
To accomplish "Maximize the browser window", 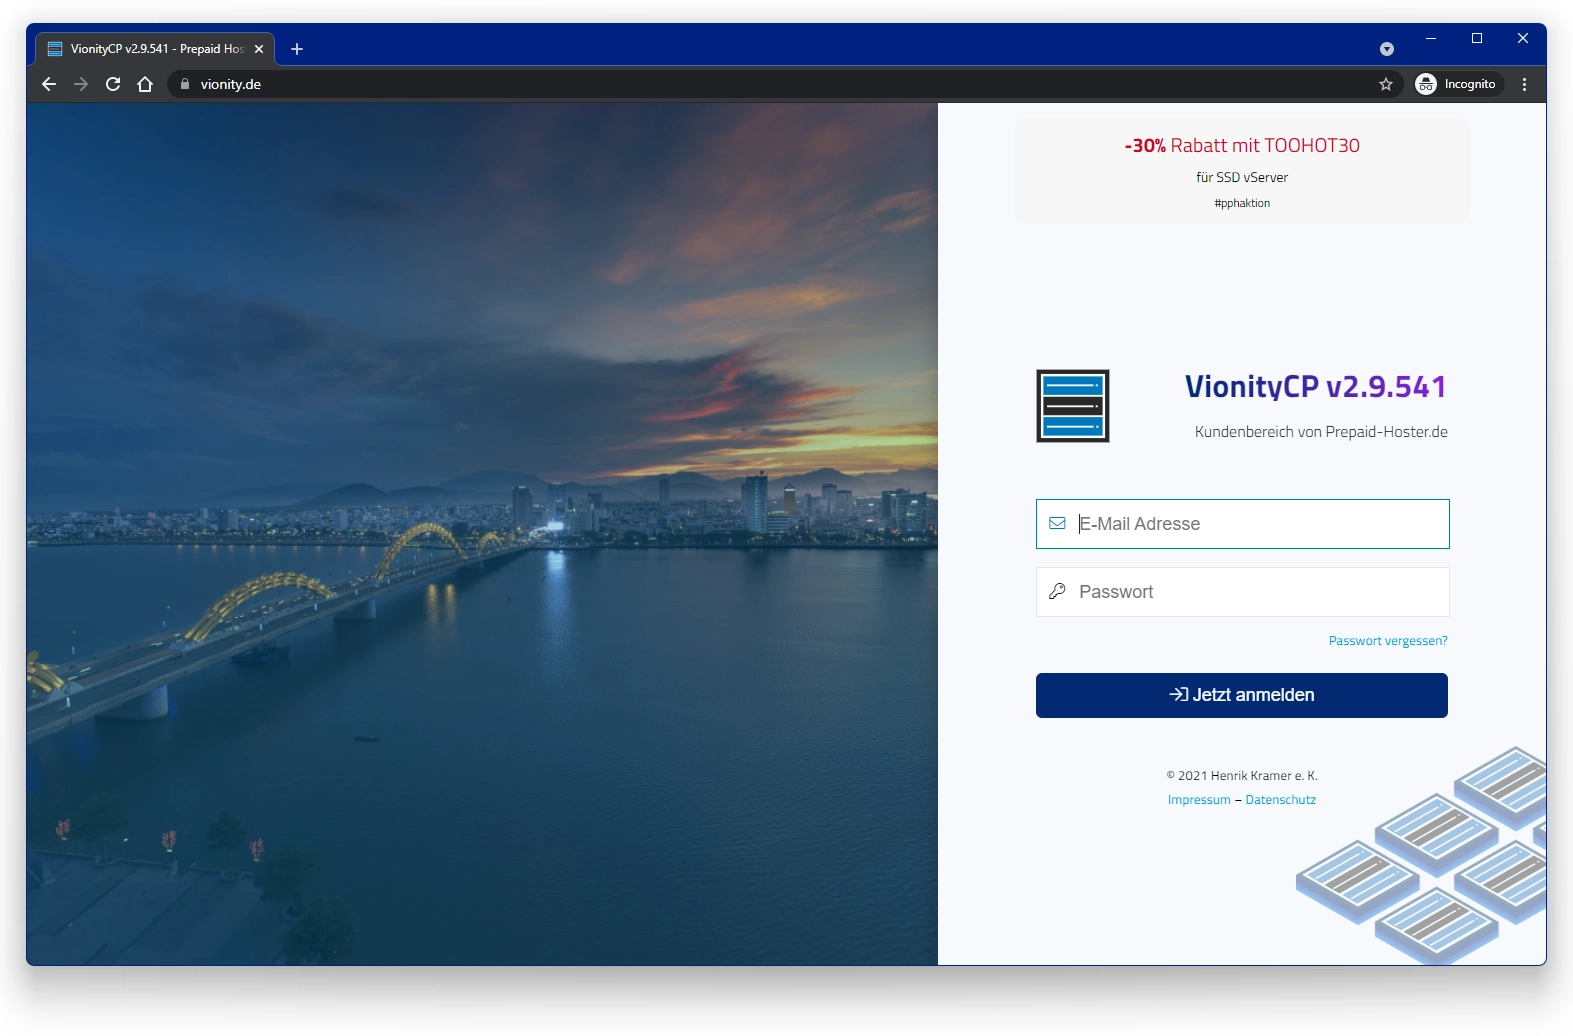I will [1477, 38].
